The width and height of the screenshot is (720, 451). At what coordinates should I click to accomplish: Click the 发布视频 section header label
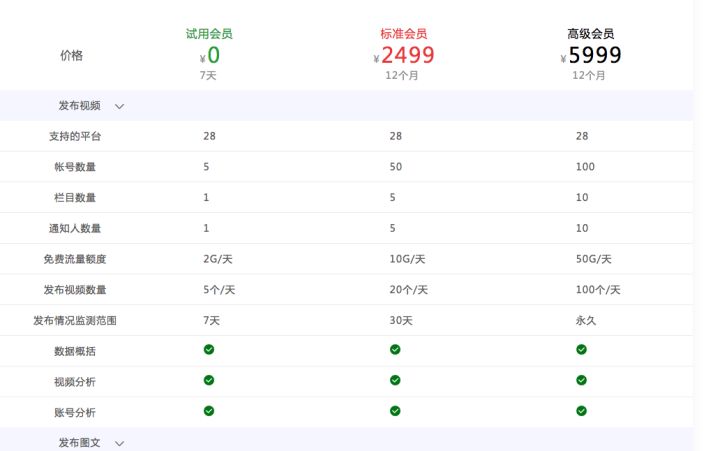point(79,106)
